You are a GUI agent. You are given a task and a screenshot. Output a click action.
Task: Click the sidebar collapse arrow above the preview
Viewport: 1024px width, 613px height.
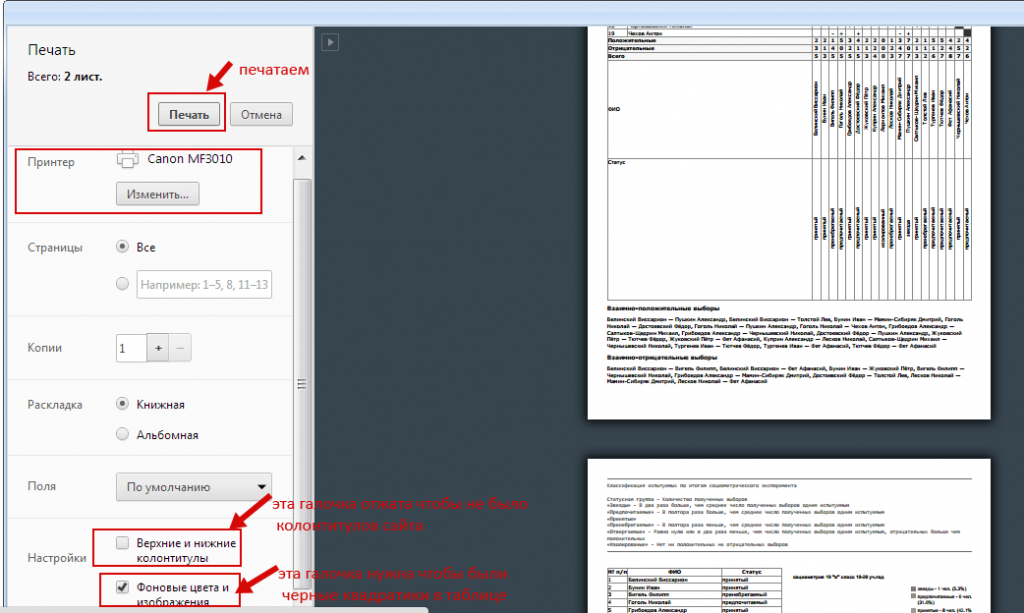tap(329, 42)
